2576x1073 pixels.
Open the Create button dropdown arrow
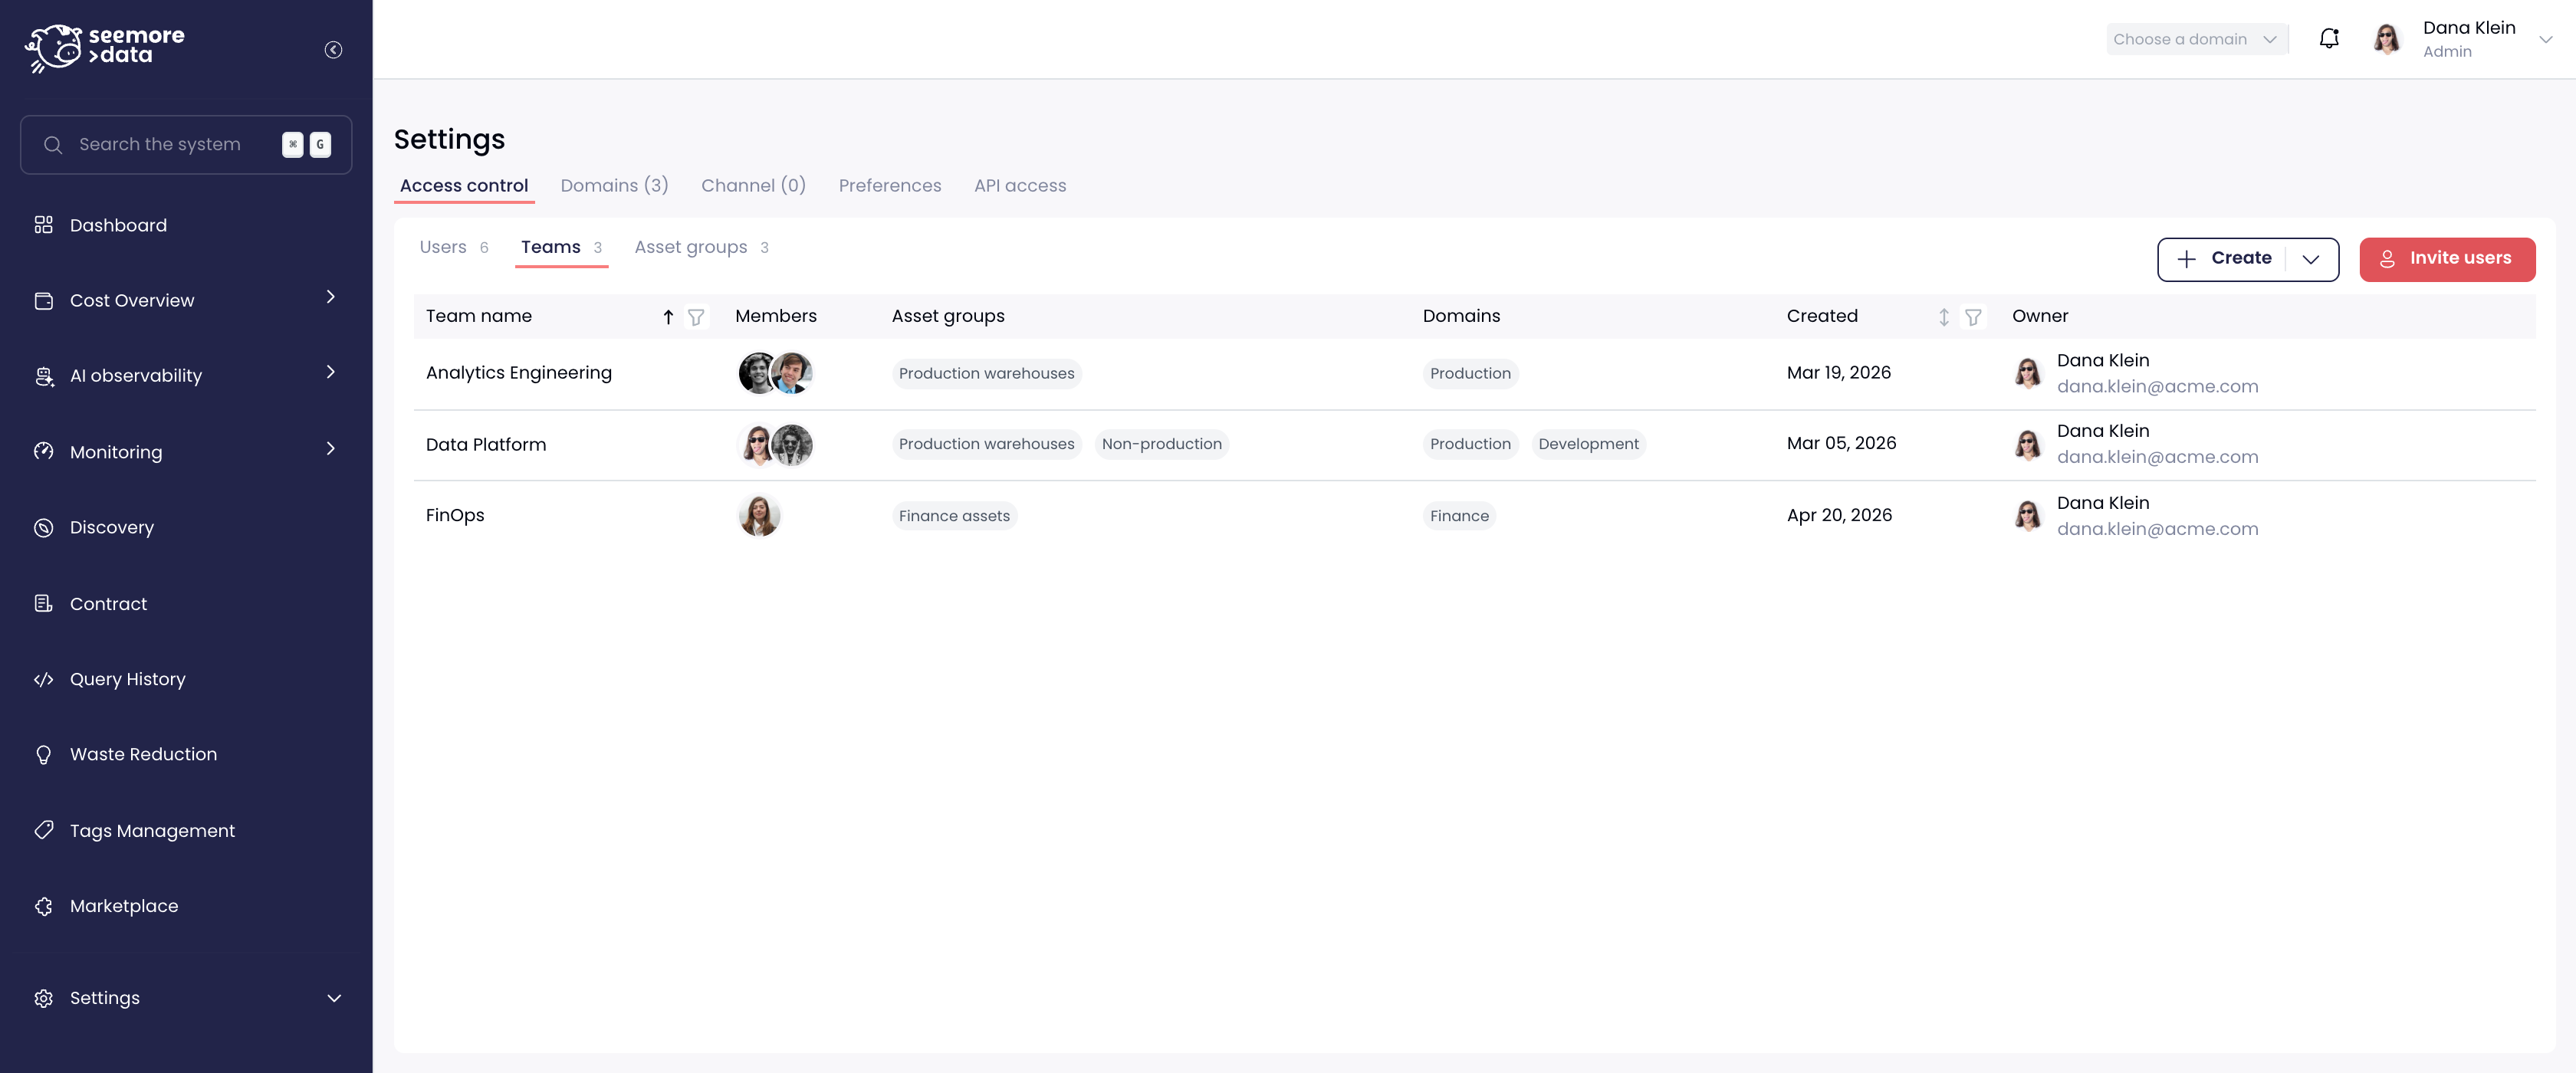2311,259
